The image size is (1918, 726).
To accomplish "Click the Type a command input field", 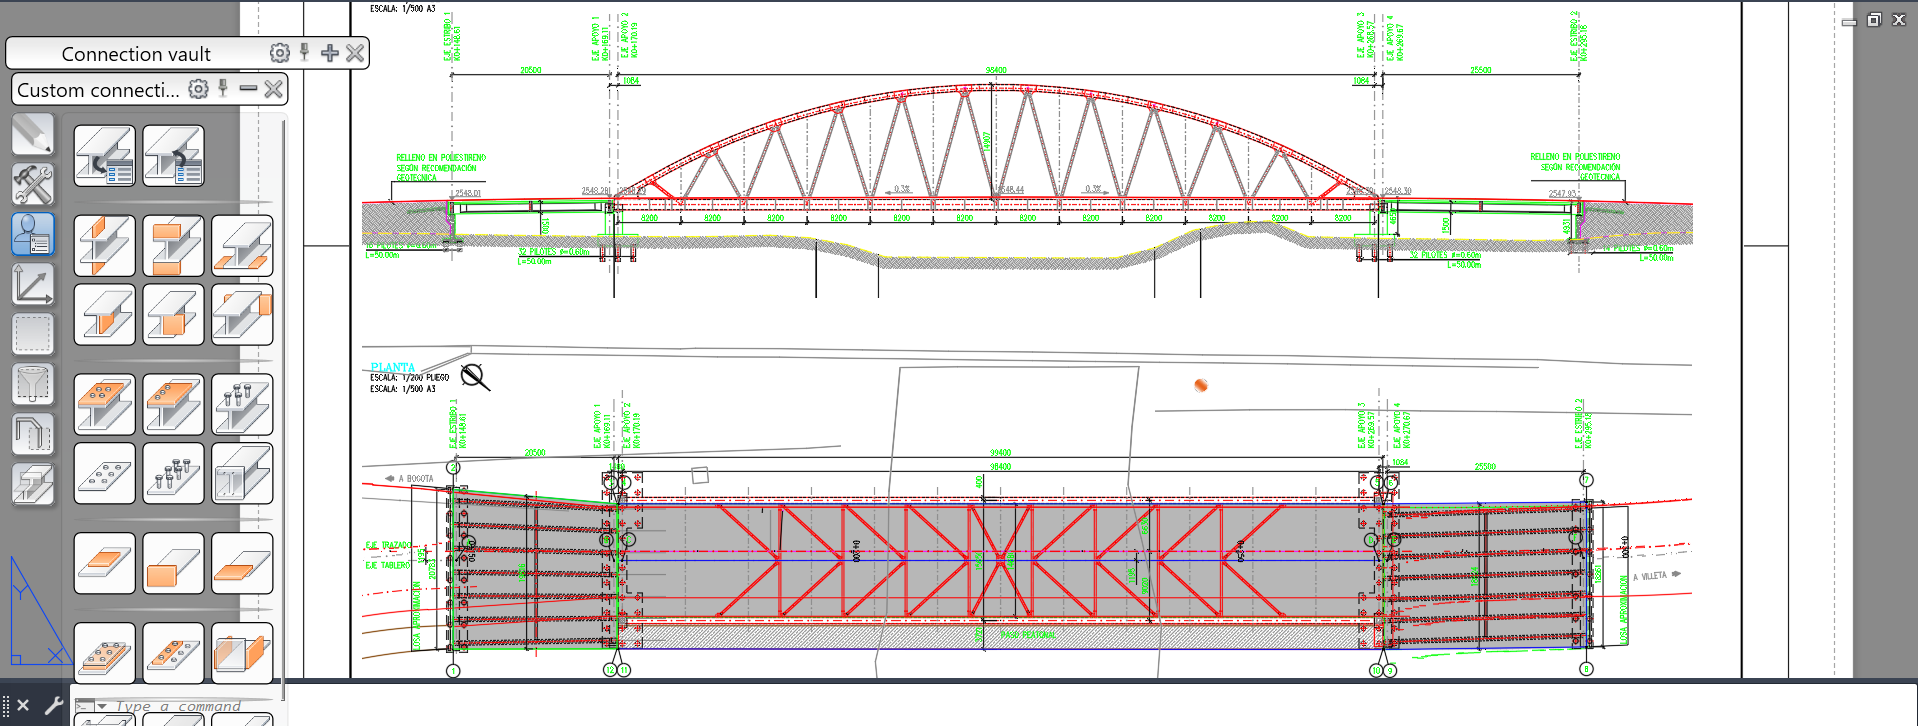I will (180, 706).
